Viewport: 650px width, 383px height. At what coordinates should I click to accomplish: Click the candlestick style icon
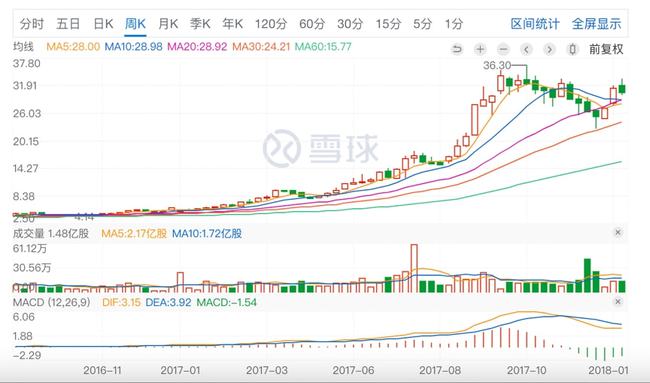(573, 49)
